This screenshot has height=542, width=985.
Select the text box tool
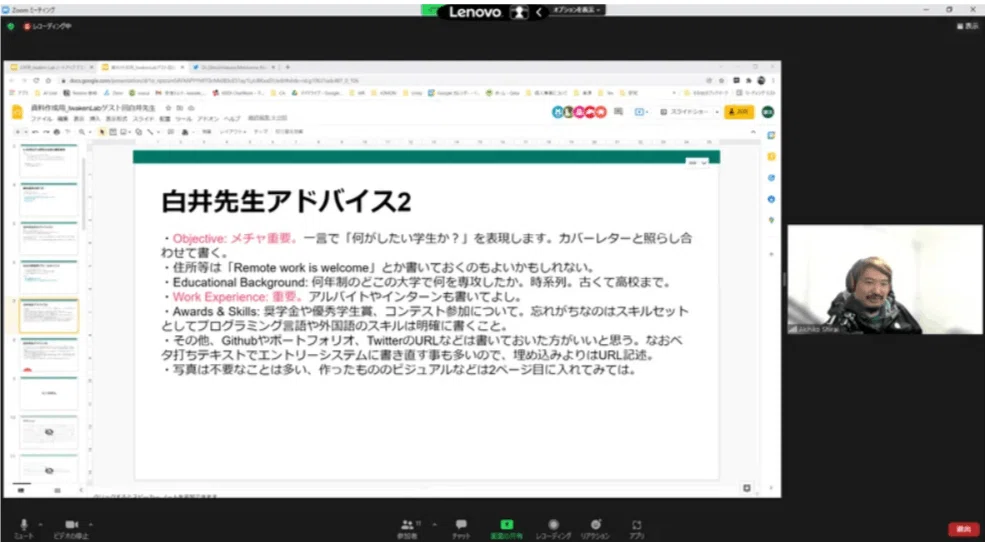(113, 132)
